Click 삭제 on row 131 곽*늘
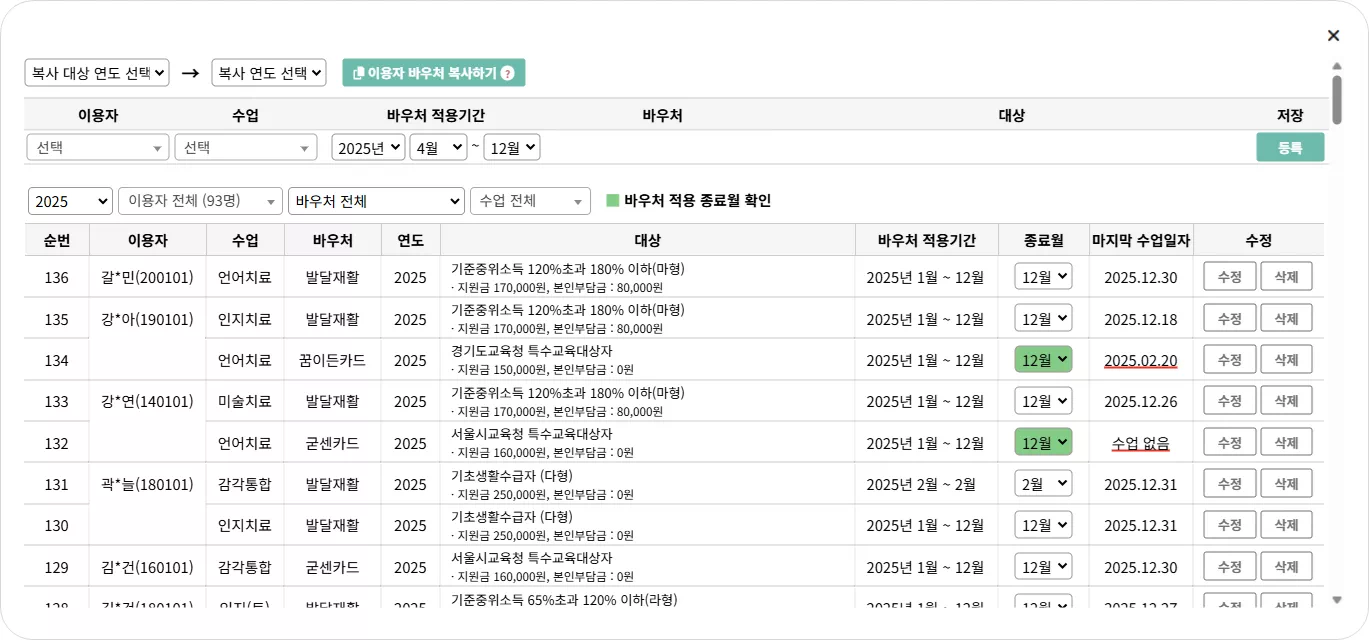Image resolution: width=1369 pixels, height=640 pixels. click(x=1286, y=483)
